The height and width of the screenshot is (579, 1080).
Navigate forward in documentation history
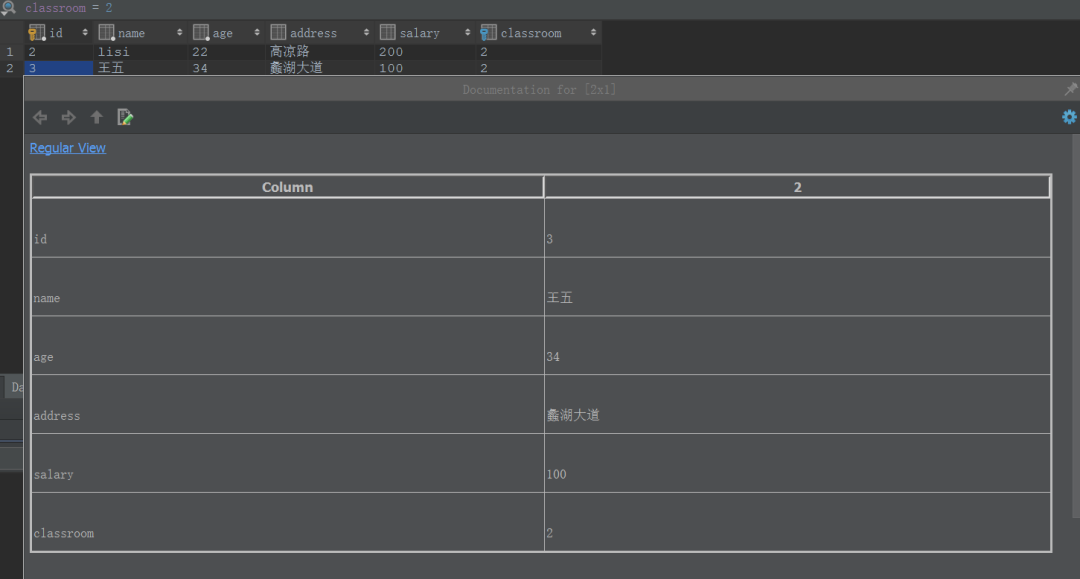click(67, 116)
